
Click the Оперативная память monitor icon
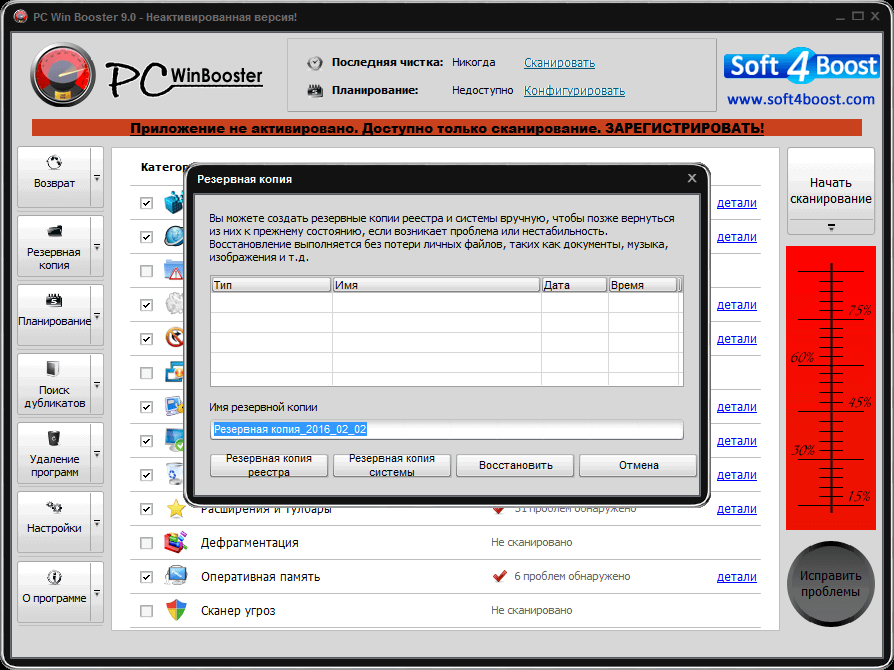tap(176, 576)
